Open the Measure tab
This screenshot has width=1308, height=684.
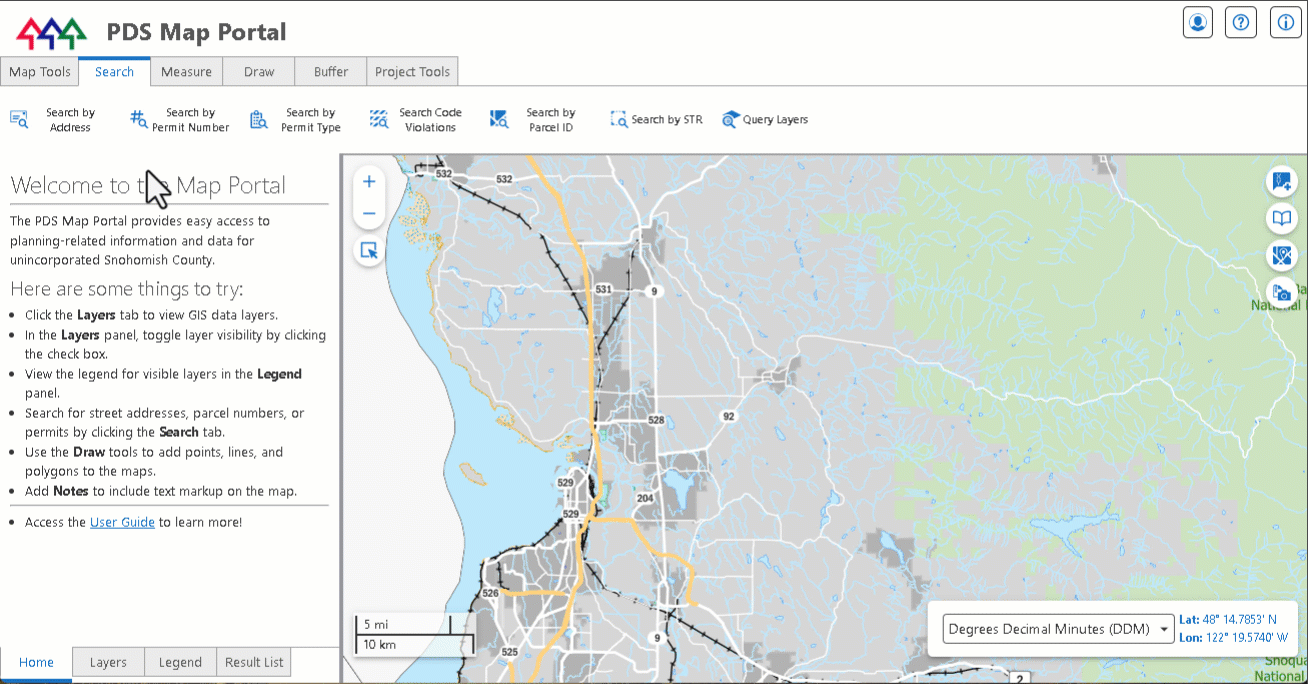[186, 72]
